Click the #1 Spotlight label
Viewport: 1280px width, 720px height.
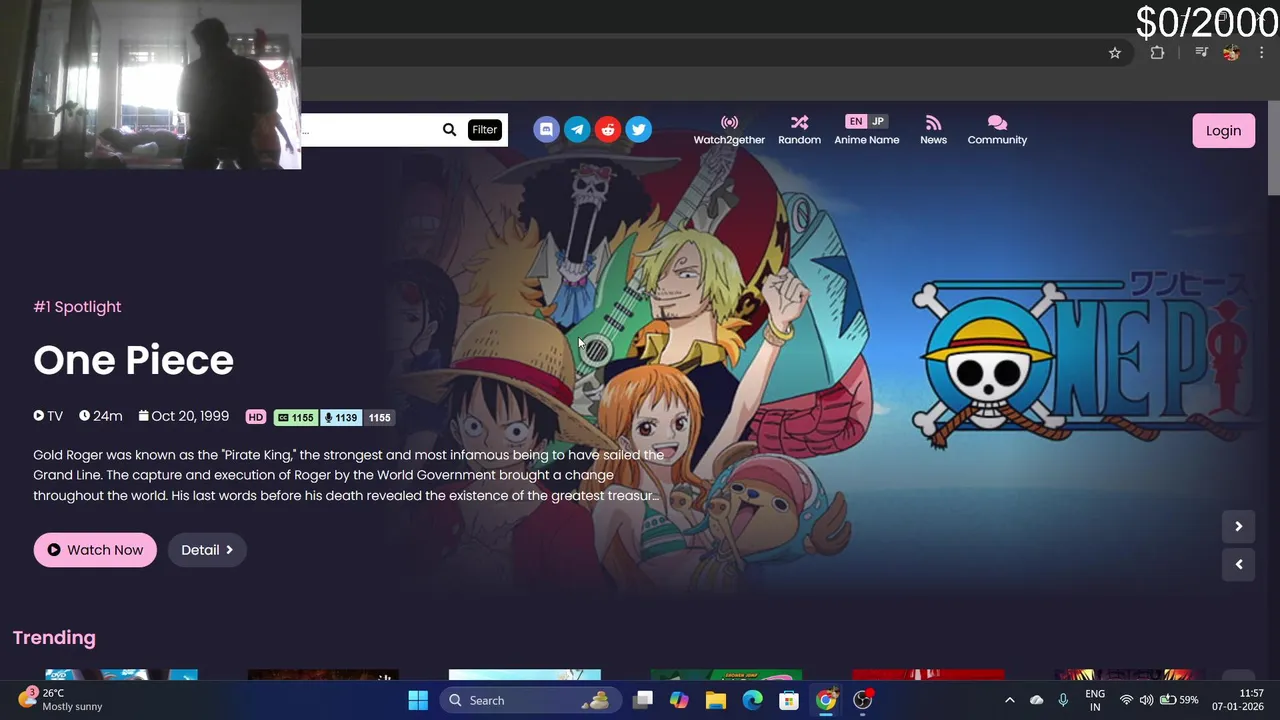(77, 307)
